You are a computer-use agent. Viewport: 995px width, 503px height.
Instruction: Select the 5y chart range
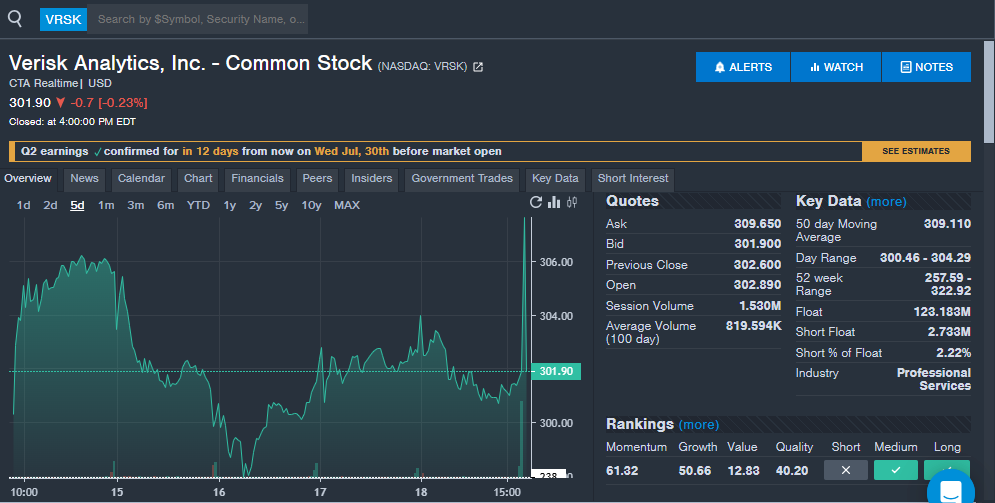(281, 206)
